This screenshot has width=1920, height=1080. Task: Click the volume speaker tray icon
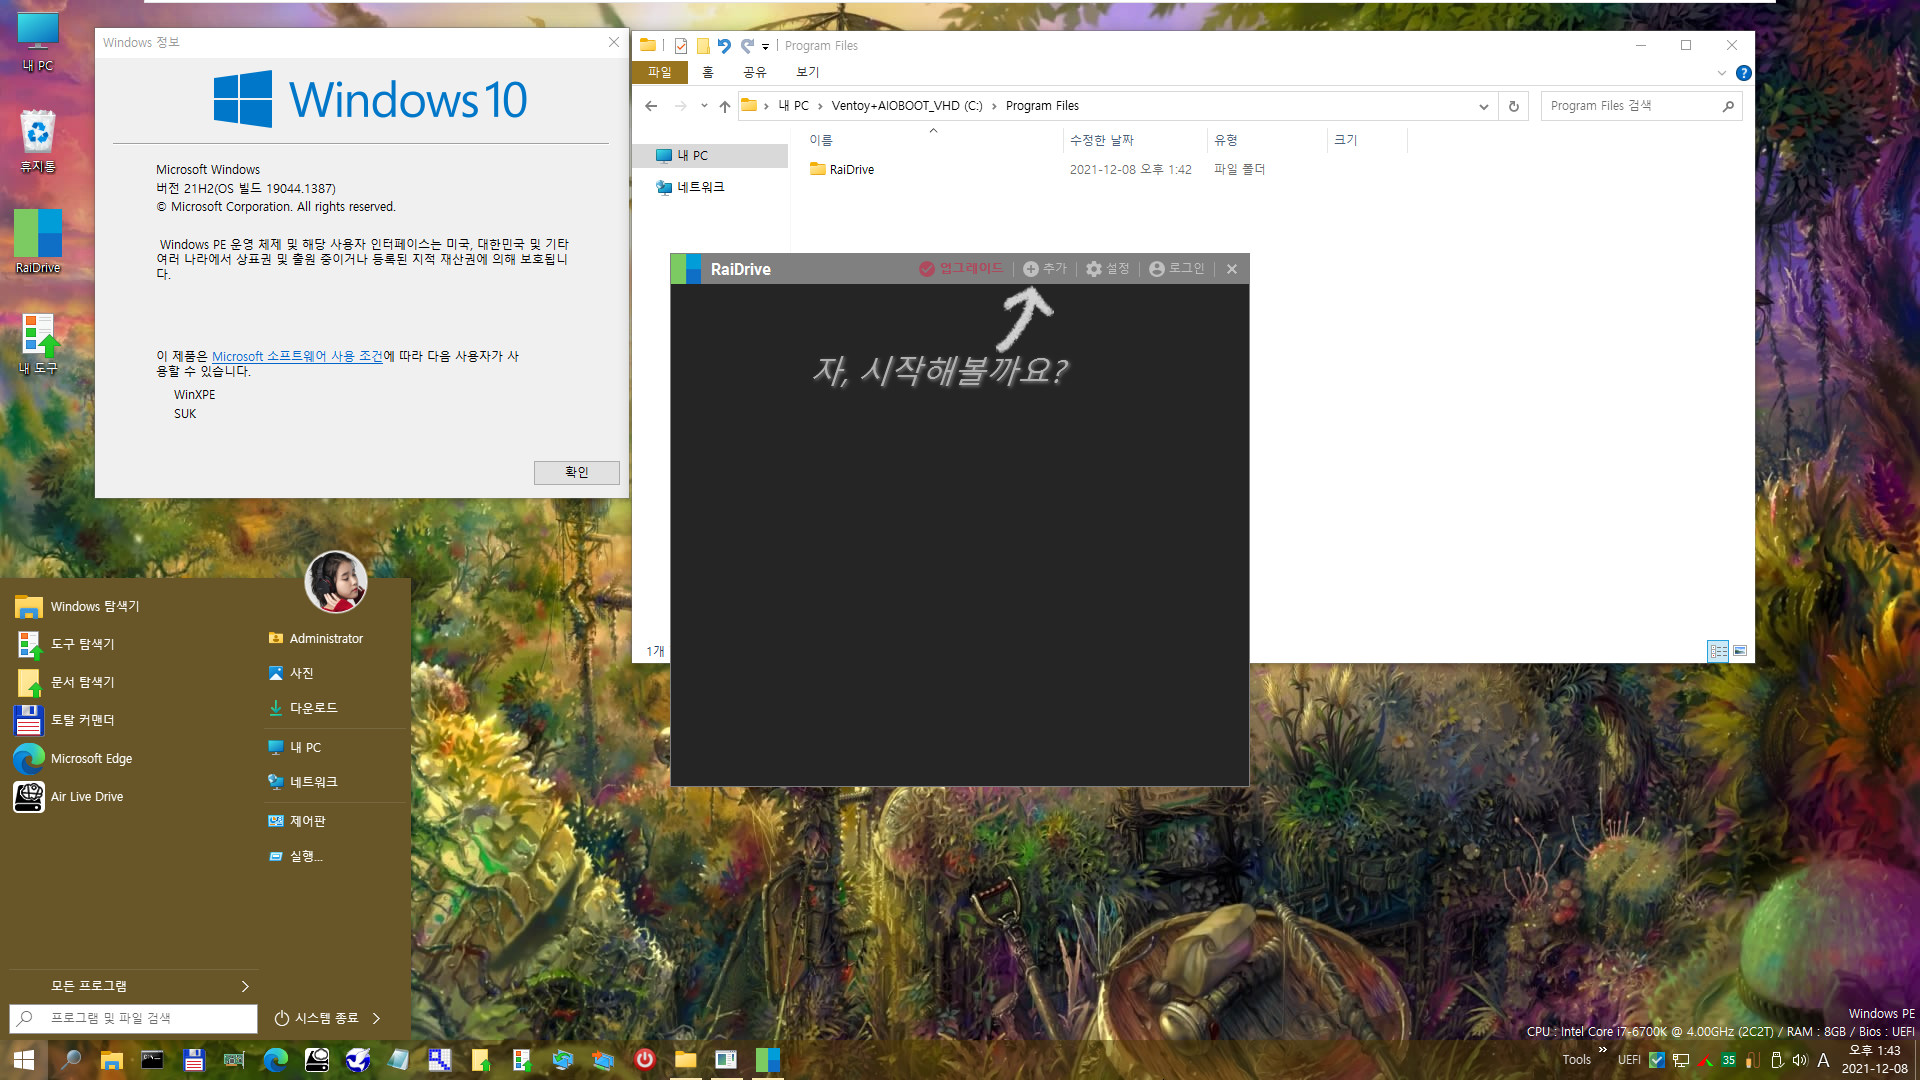click(x=1800, y=1060)
